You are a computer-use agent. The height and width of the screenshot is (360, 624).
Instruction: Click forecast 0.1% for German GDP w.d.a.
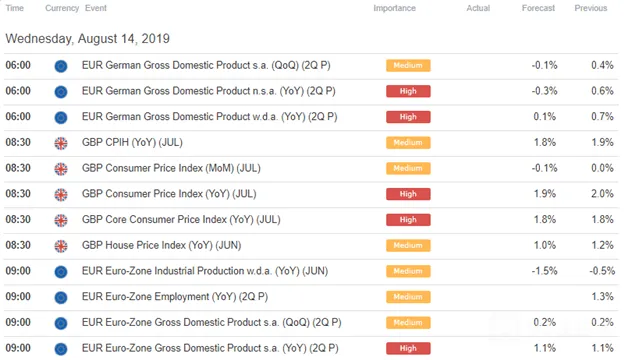click(x=545, y=117)
